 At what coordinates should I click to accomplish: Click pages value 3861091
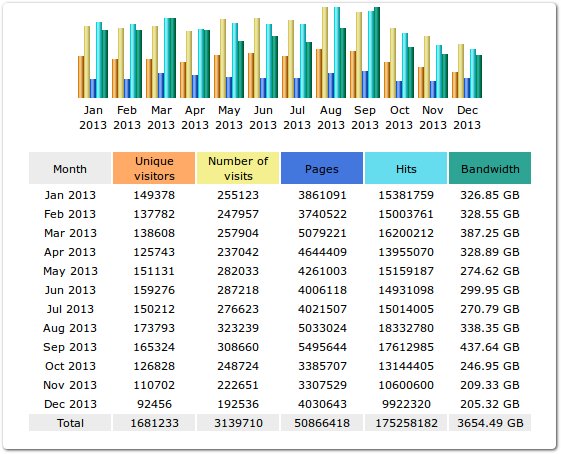click(322, 195)
